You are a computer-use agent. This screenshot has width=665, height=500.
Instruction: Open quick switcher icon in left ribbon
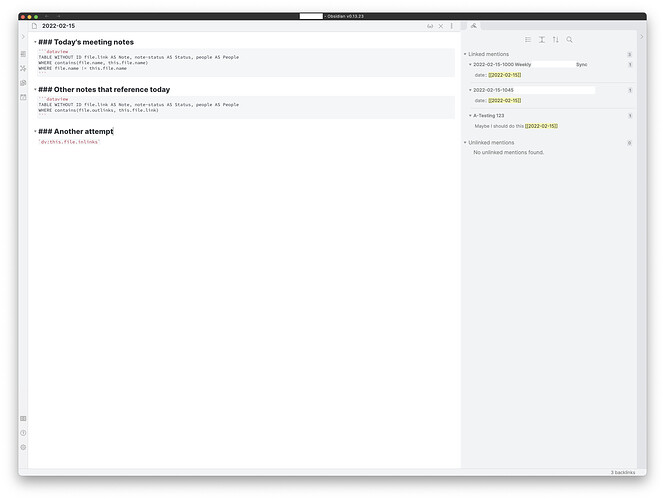coord(23,54)
